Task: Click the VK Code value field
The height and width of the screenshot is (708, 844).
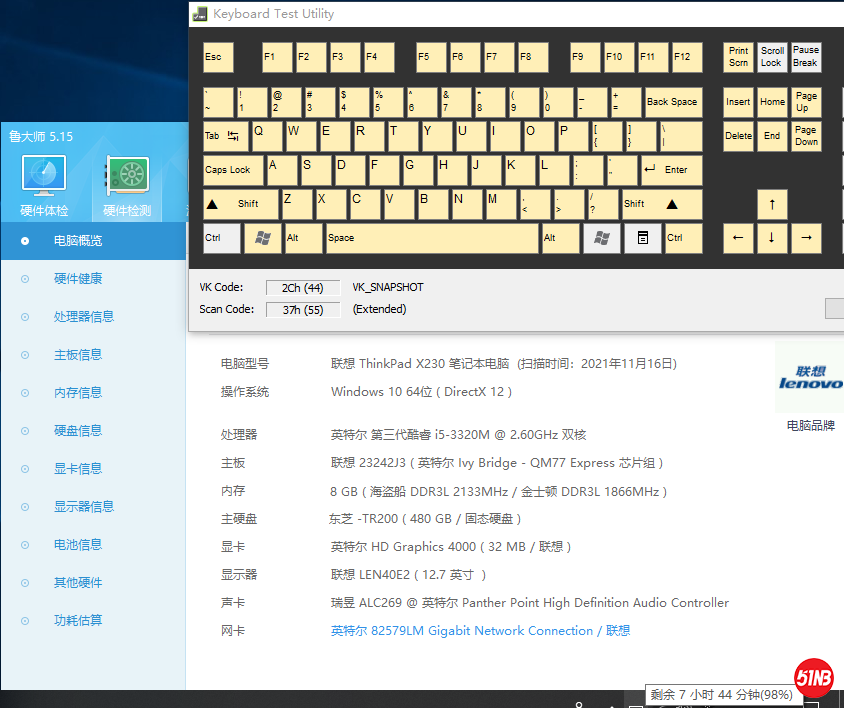Action: [303, 288]
